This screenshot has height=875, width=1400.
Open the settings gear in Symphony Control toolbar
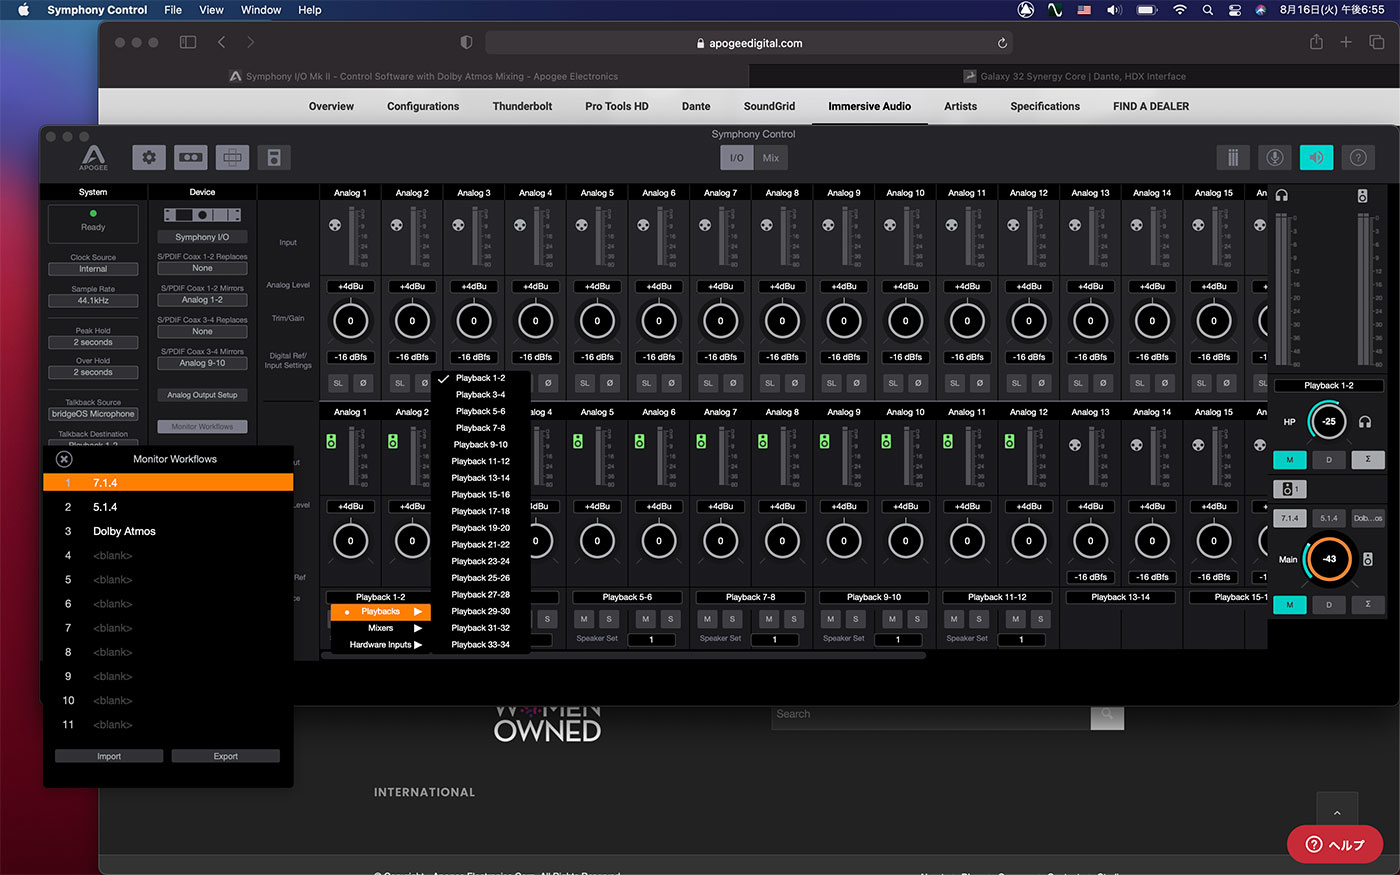coord(149,157)
